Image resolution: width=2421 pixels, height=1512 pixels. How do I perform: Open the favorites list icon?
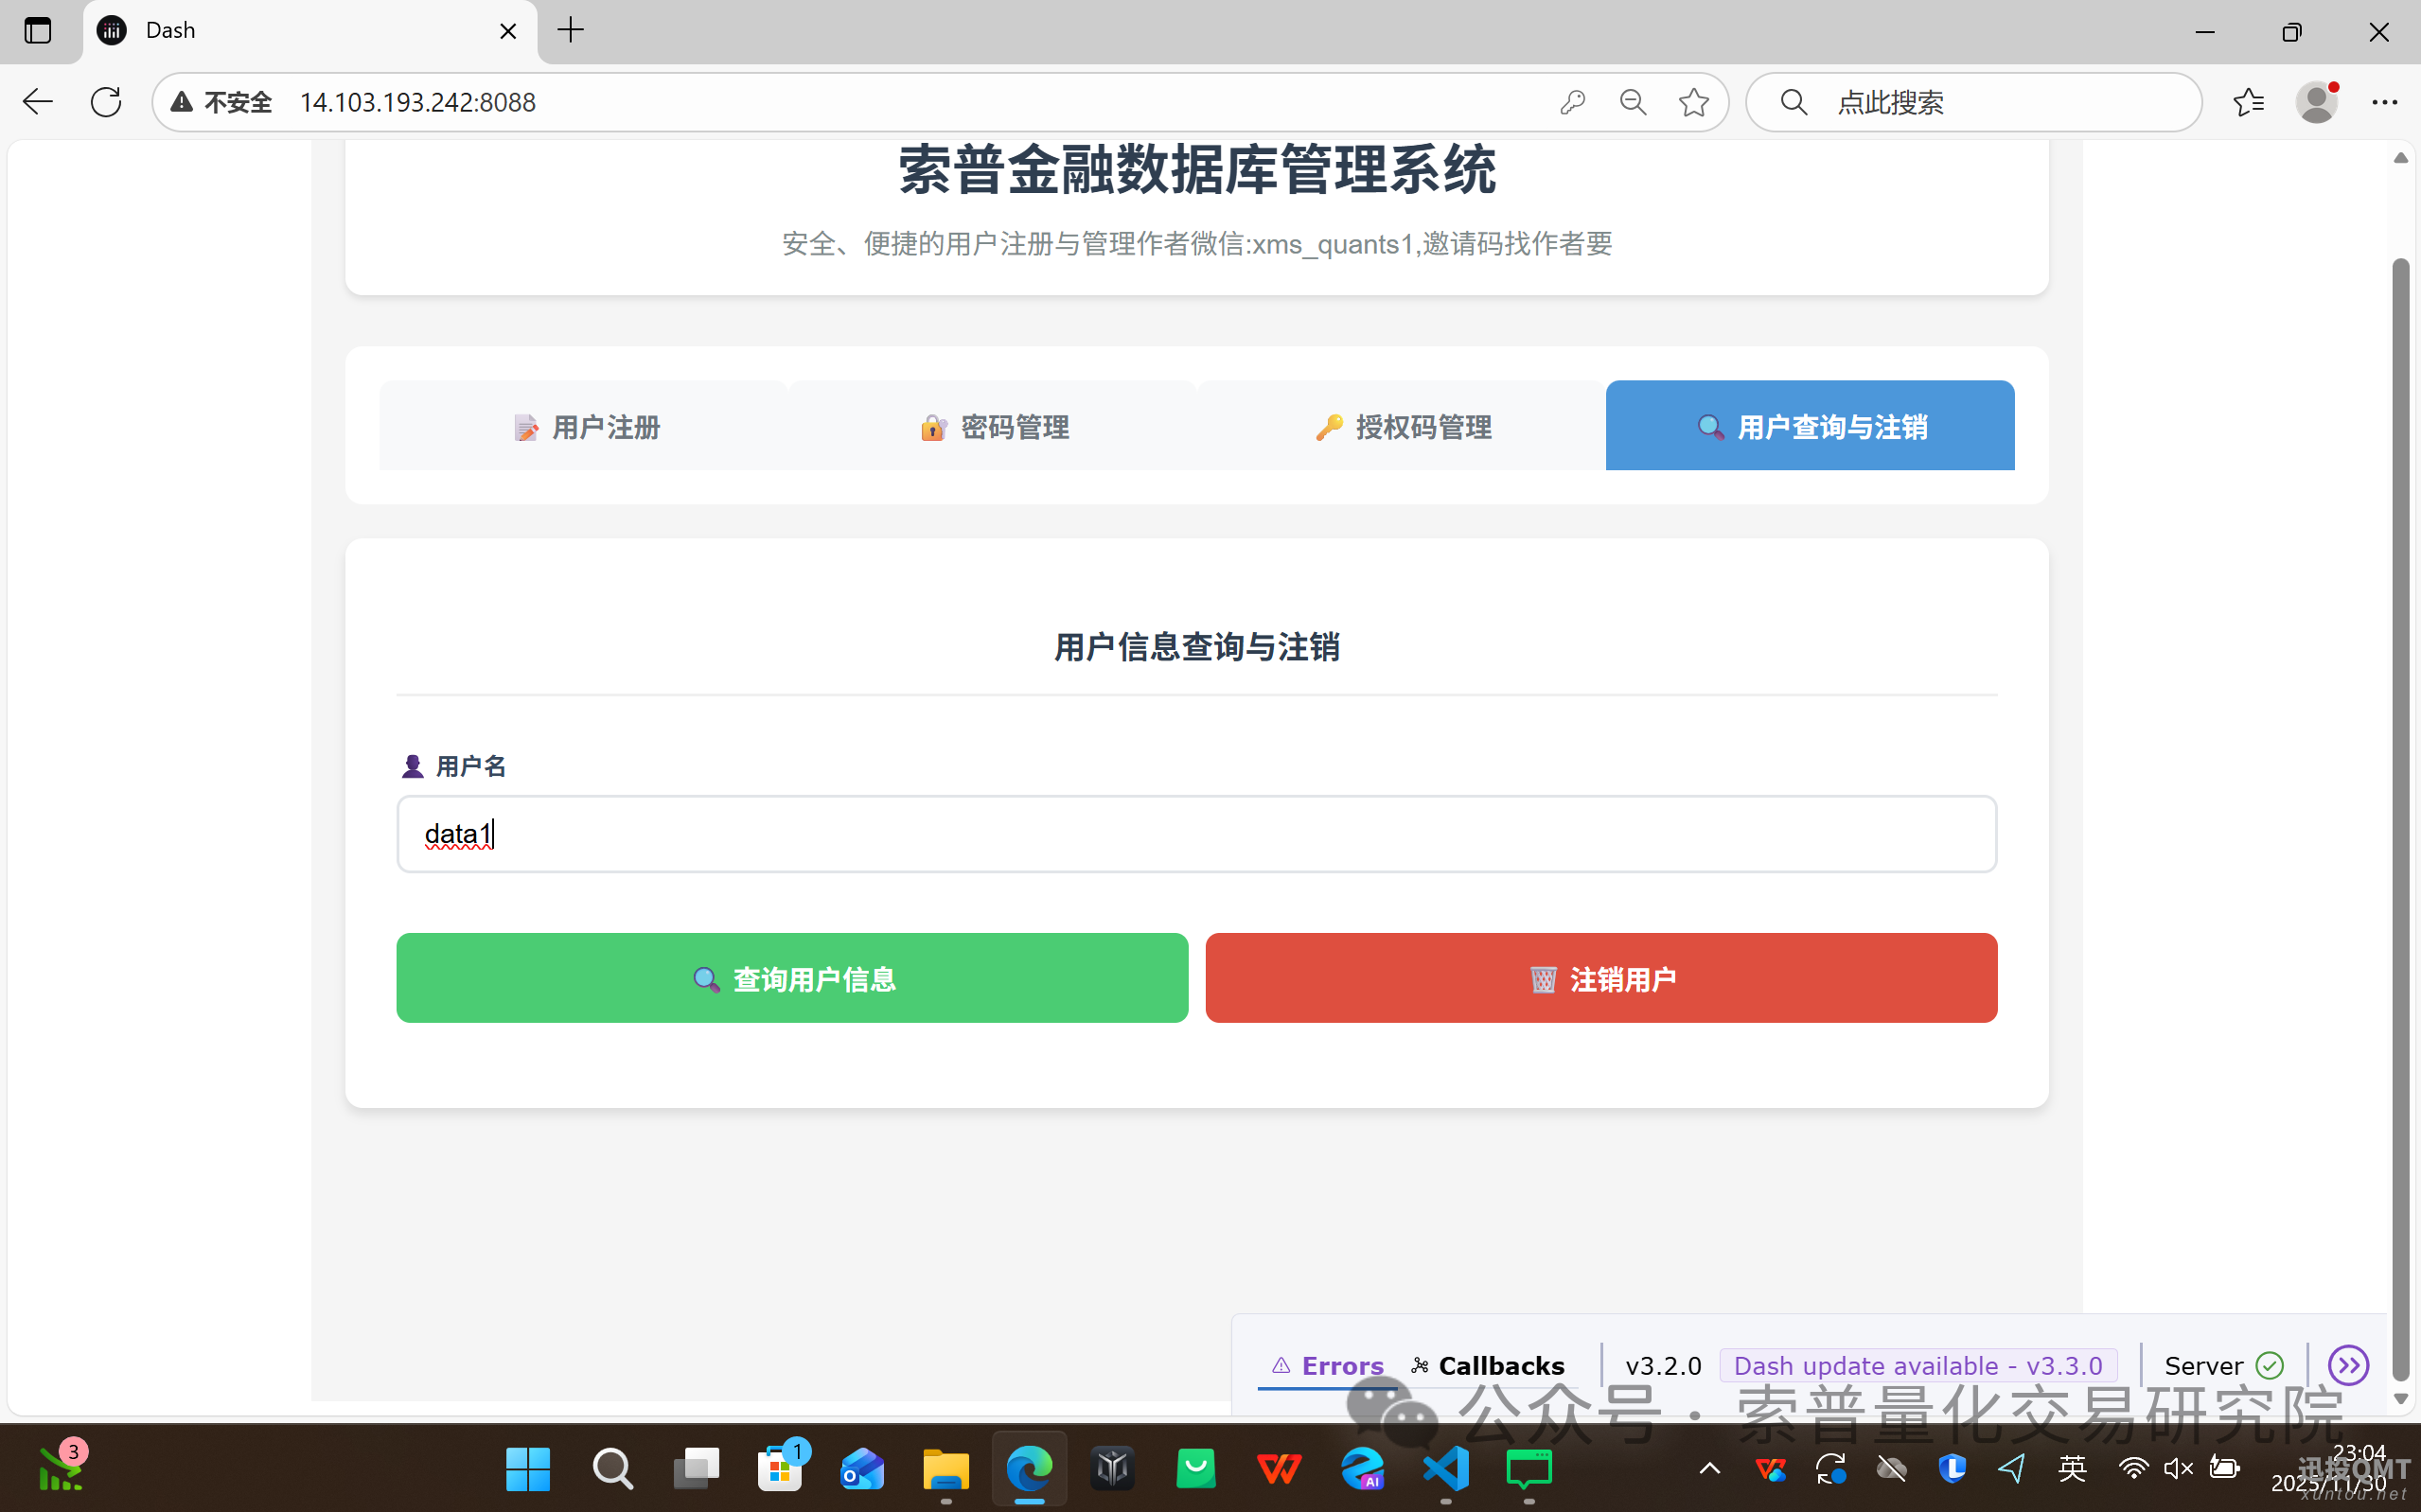(2248, 102)
